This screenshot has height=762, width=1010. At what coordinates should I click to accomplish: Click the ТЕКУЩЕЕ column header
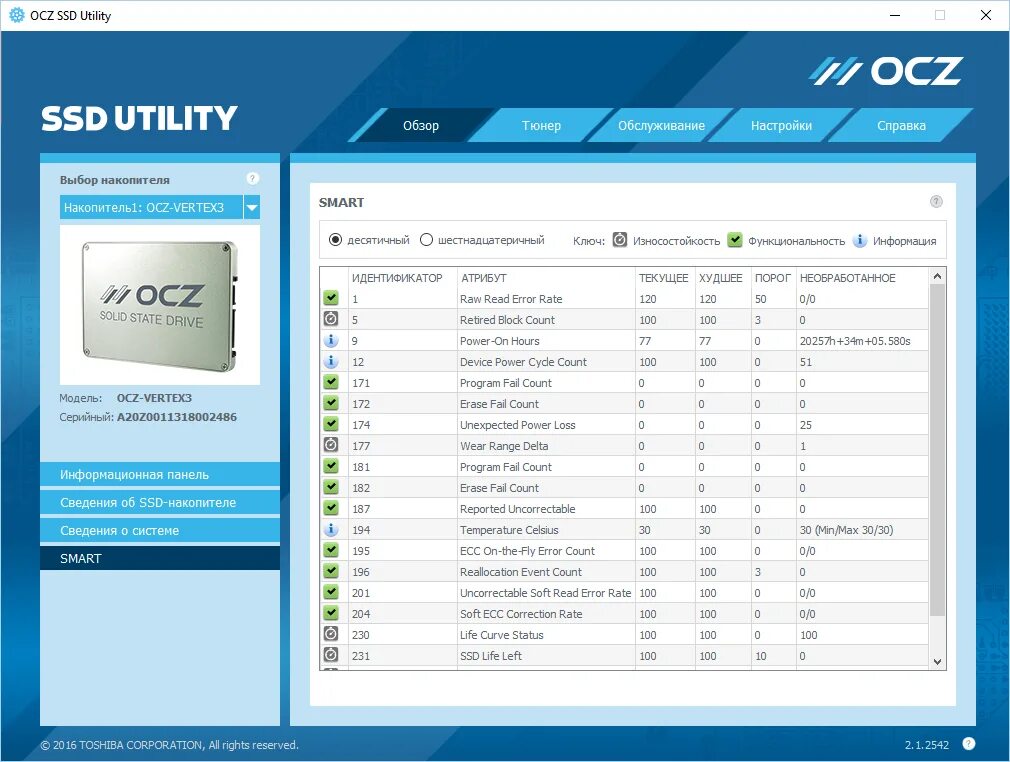point(663,278)
